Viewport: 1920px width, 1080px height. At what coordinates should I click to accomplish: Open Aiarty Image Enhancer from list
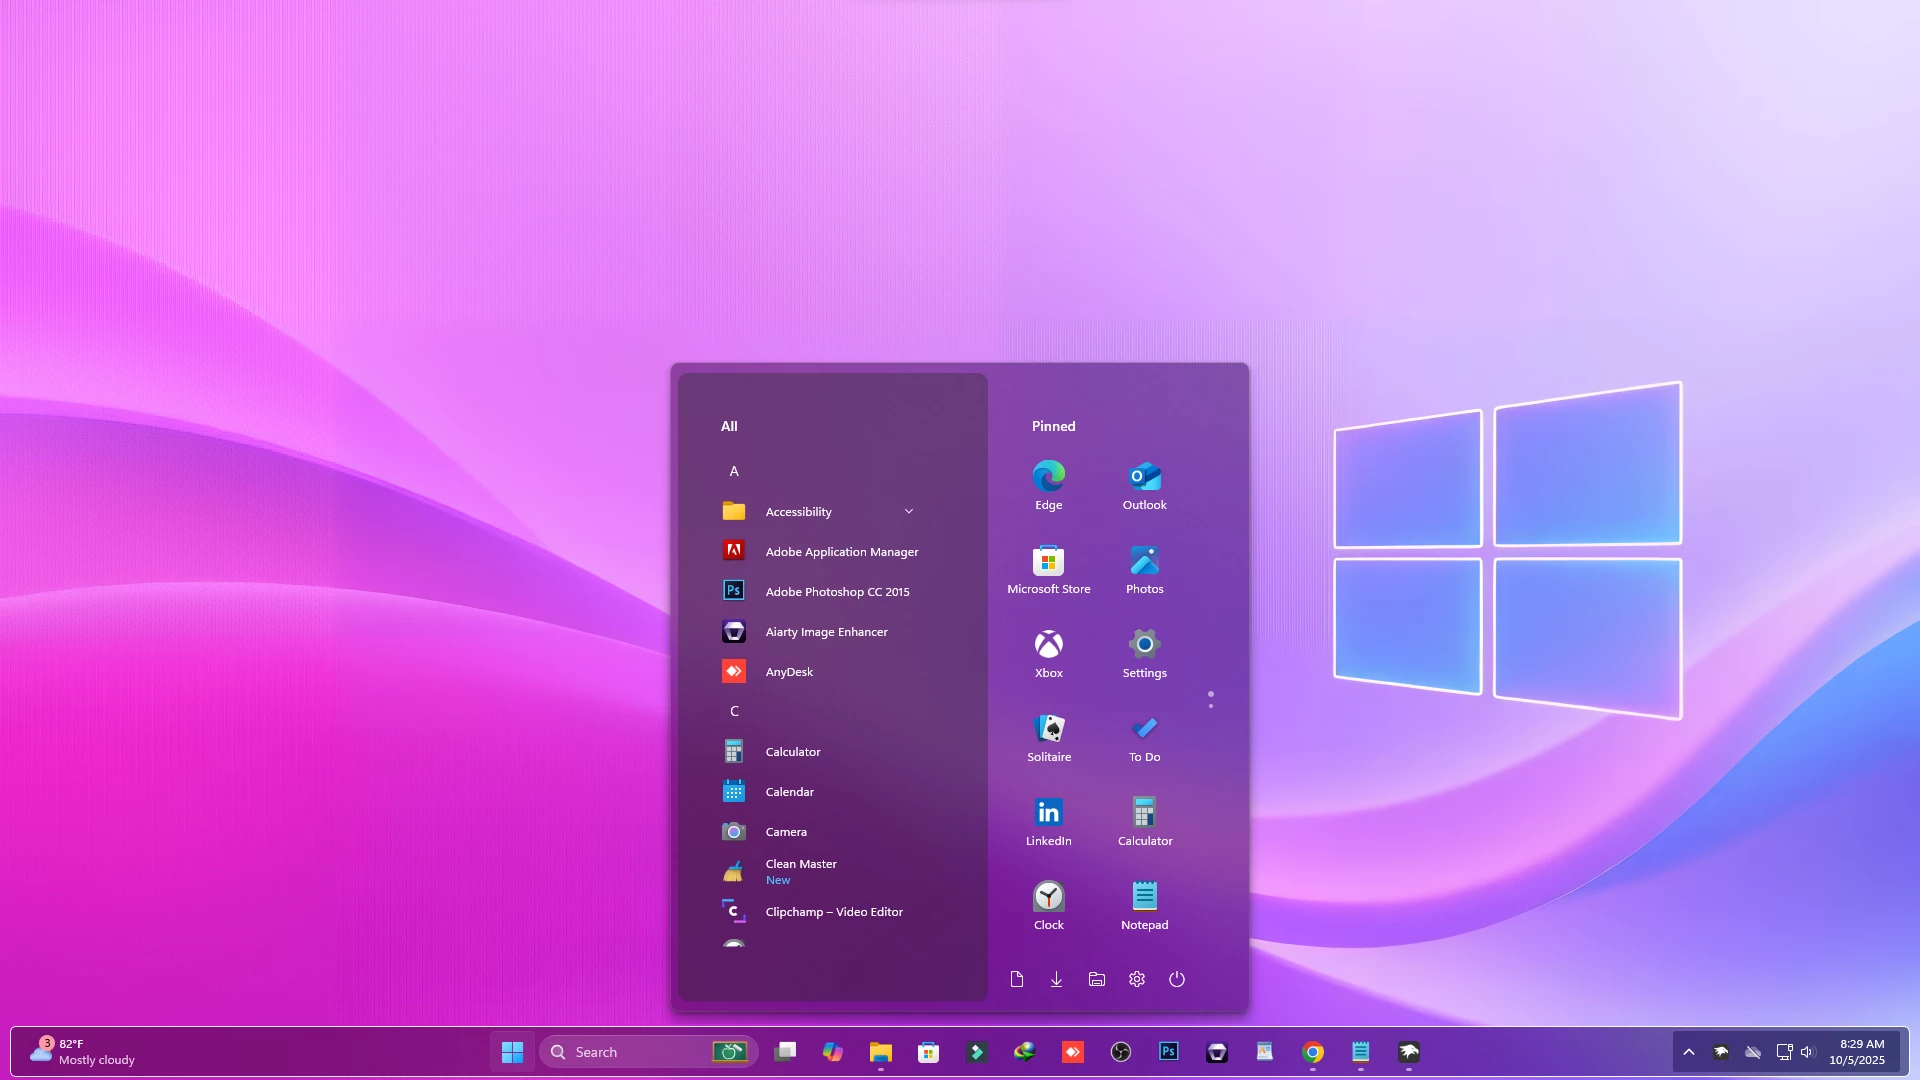(x=826, y=631)
